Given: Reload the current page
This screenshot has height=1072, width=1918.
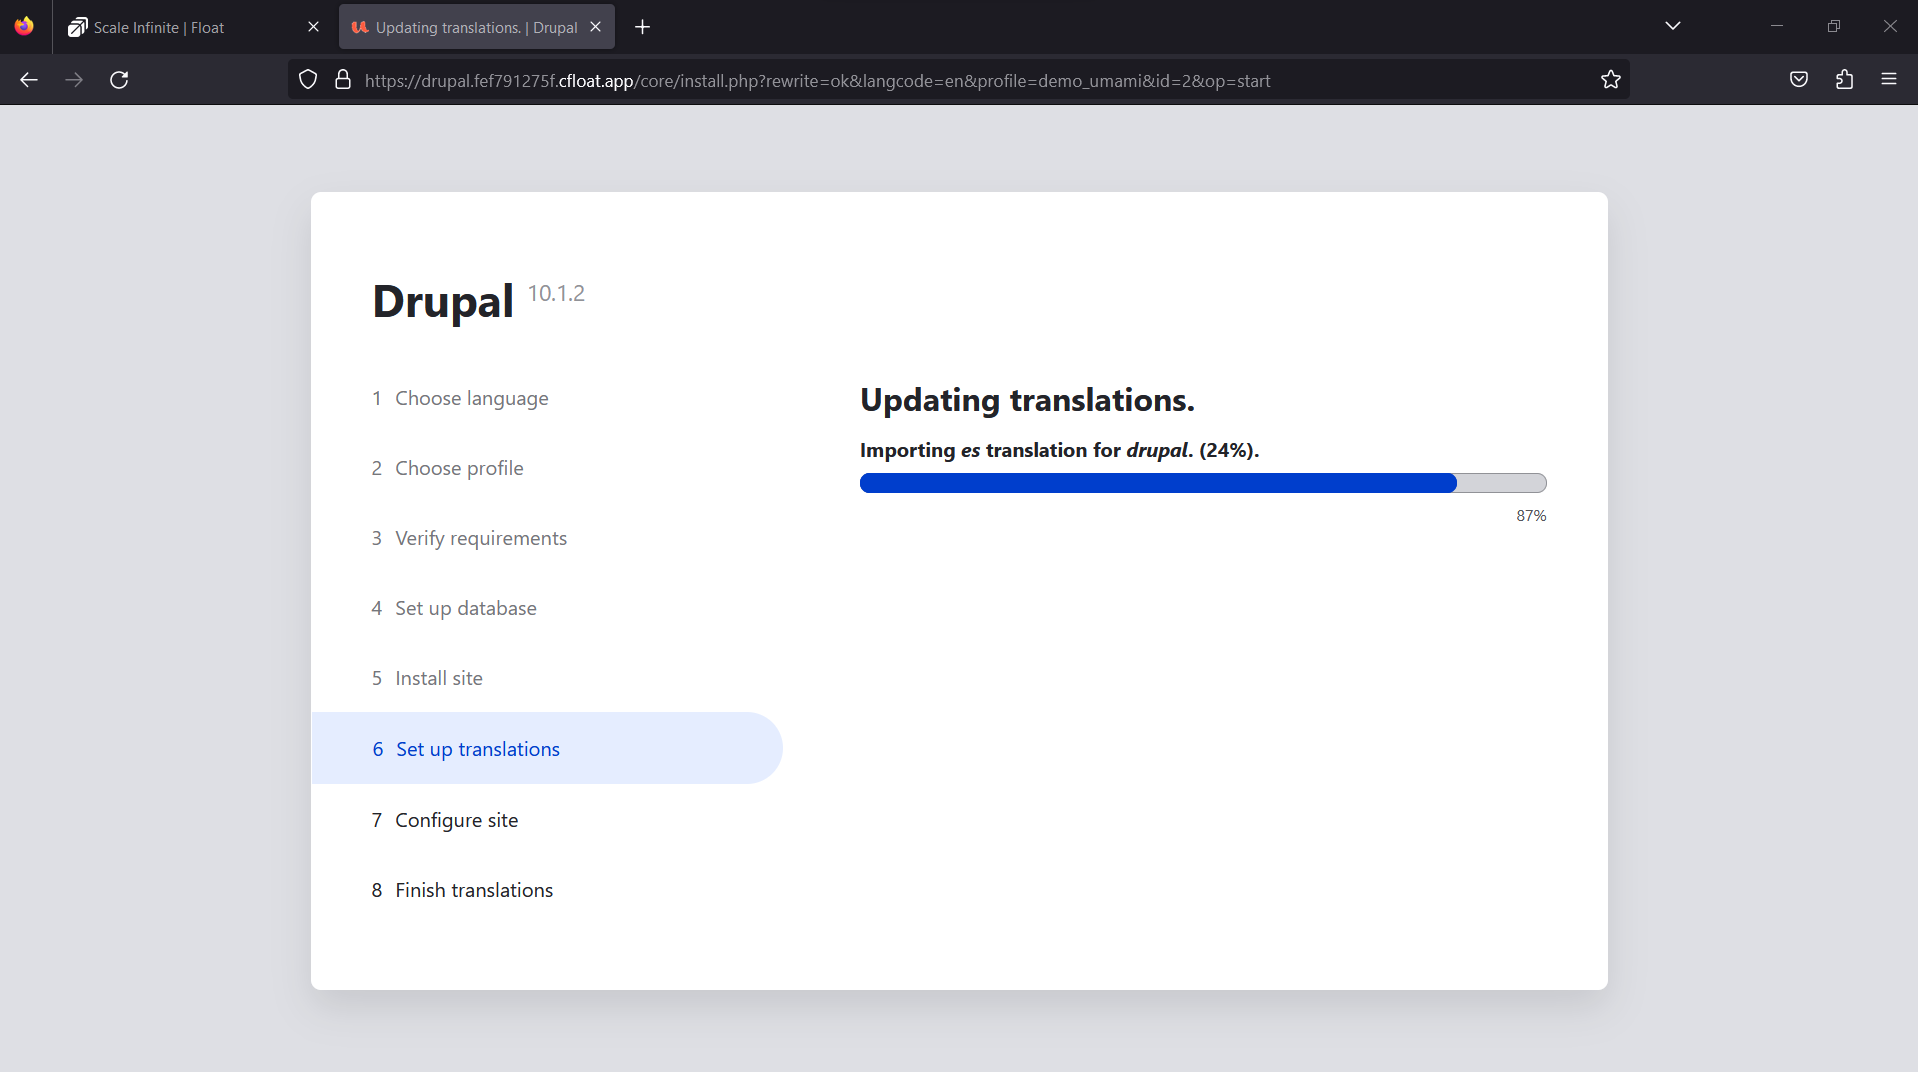Looking at the screenshot, I should point(119,80).
